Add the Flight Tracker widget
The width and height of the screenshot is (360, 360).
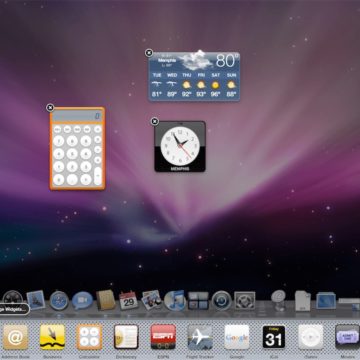(x=200, y=337)
